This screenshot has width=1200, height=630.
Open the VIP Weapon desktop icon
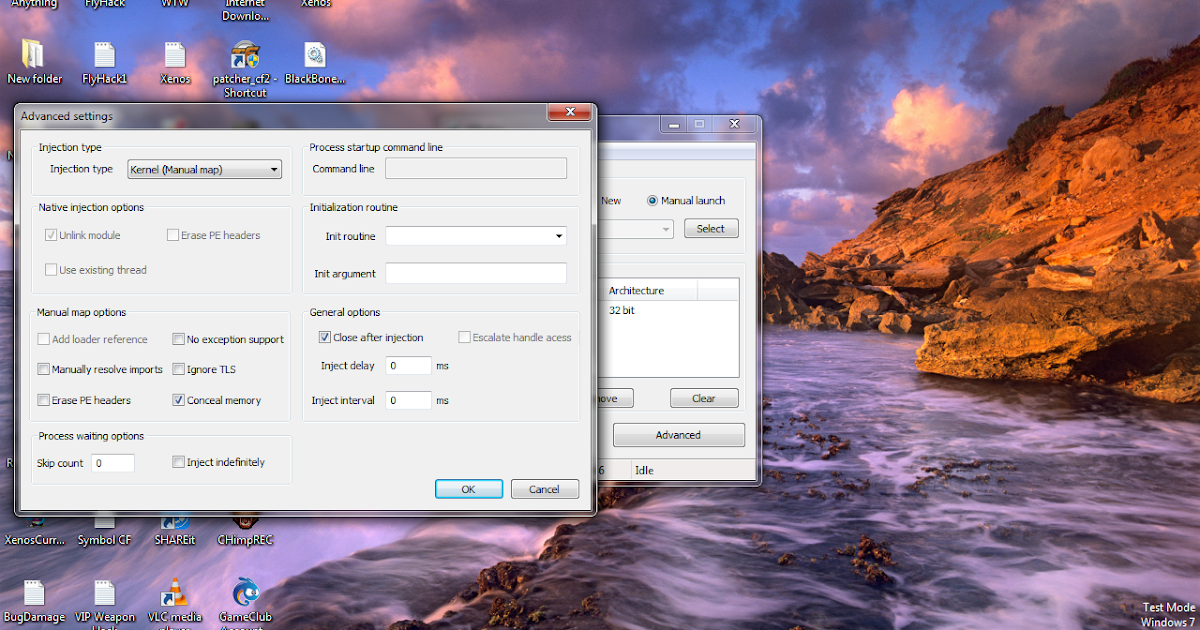[104, 592]
